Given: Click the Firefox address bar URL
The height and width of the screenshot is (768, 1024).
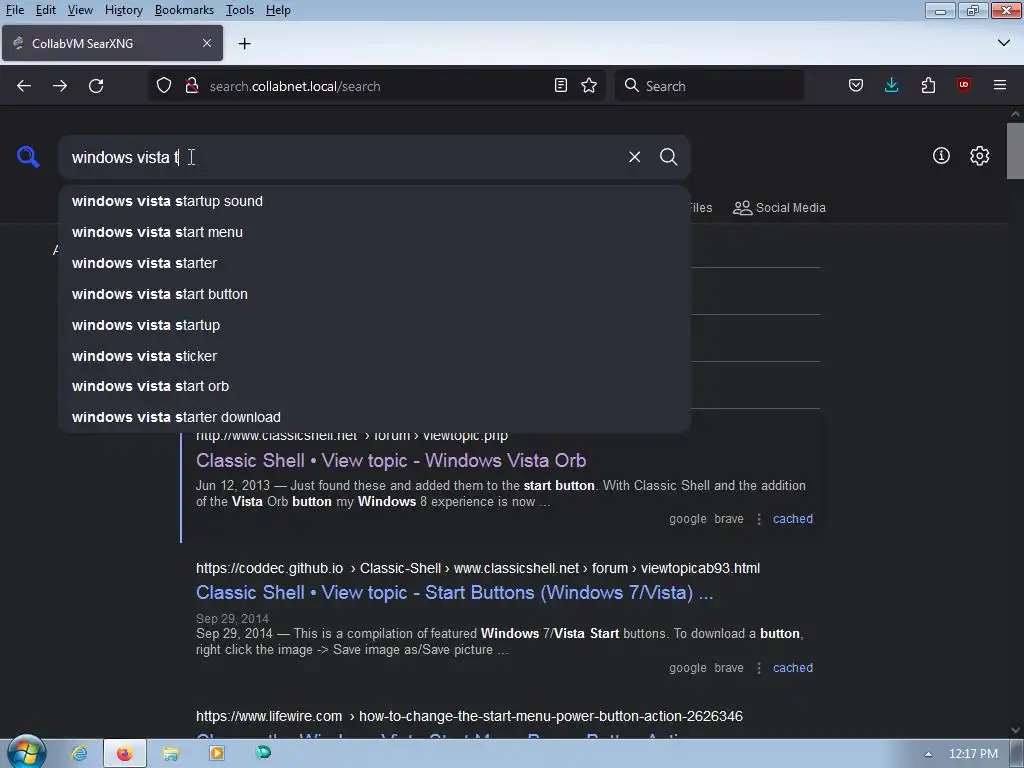Looking at the screenshot, I should point(376,86).
